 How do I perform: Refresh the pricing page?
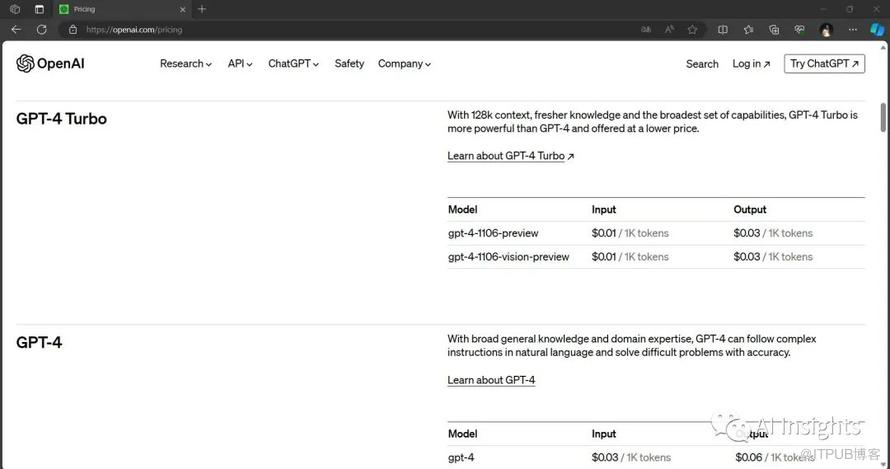pos(42,30)
